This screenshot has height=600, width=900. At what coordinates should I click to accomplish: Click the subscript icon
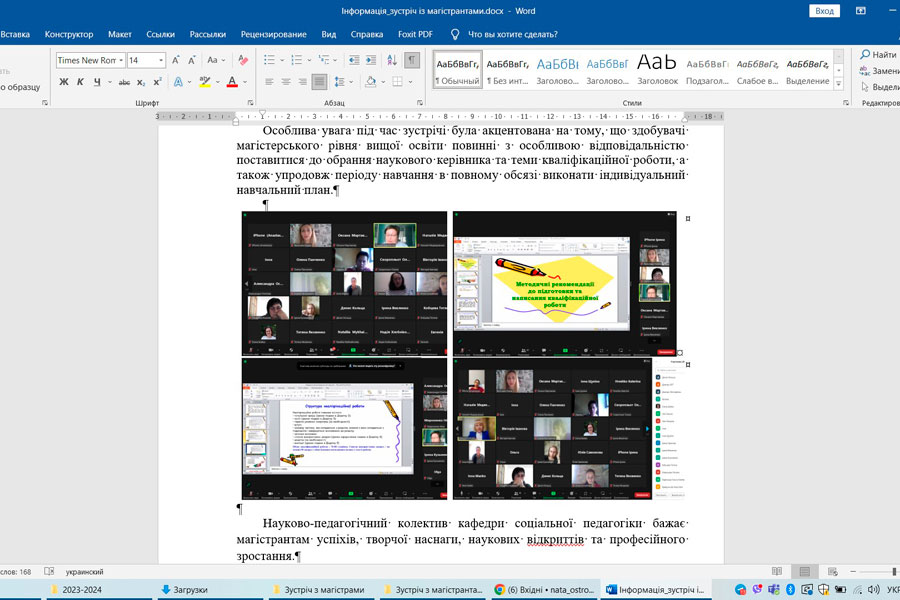pyautogui.click(x=140, y=82)
